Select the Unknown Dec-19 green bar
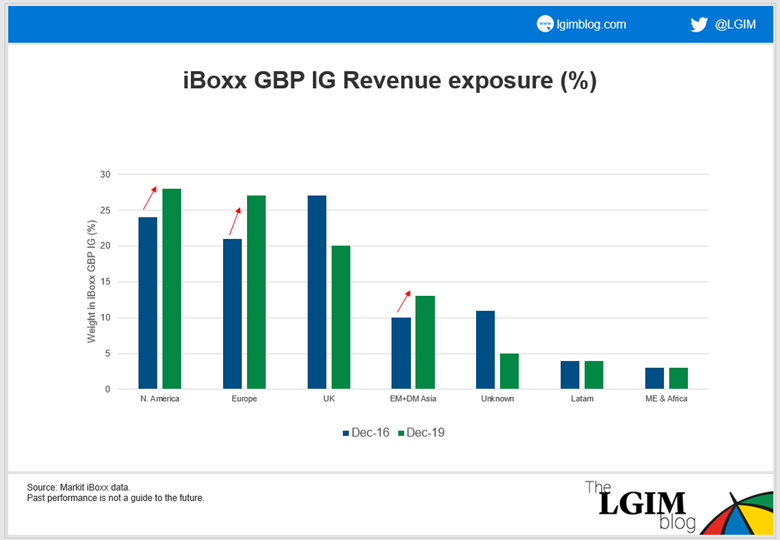 click(x=509, y=371)
